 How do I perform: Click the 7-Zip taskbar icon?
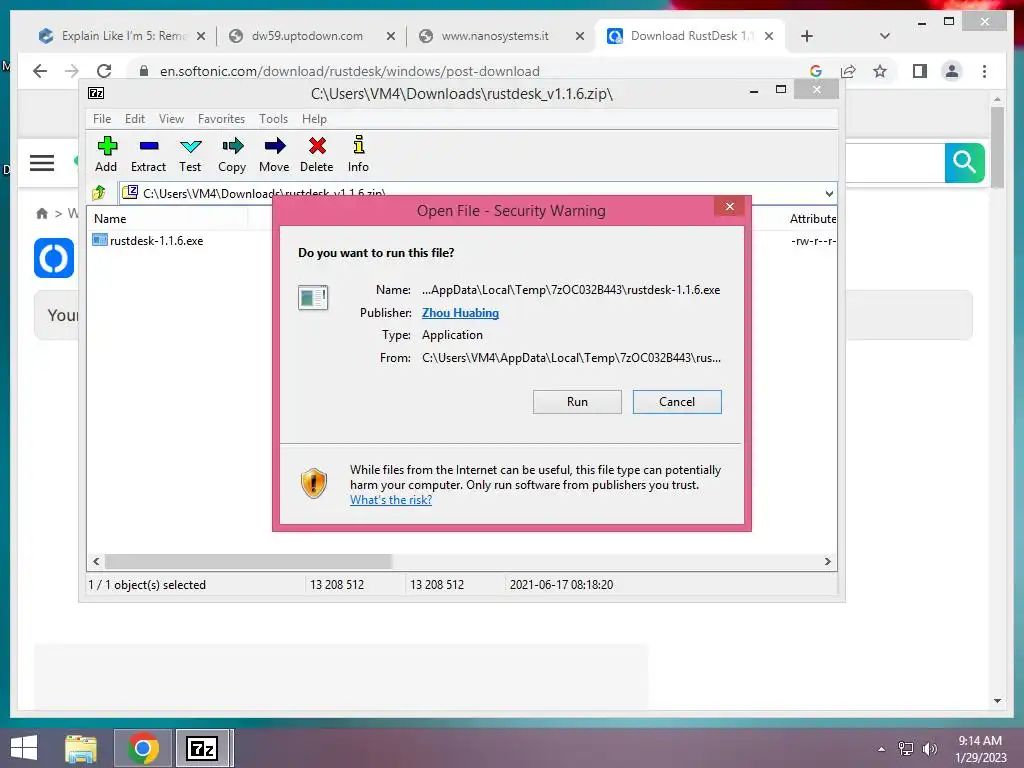[202, 748]
